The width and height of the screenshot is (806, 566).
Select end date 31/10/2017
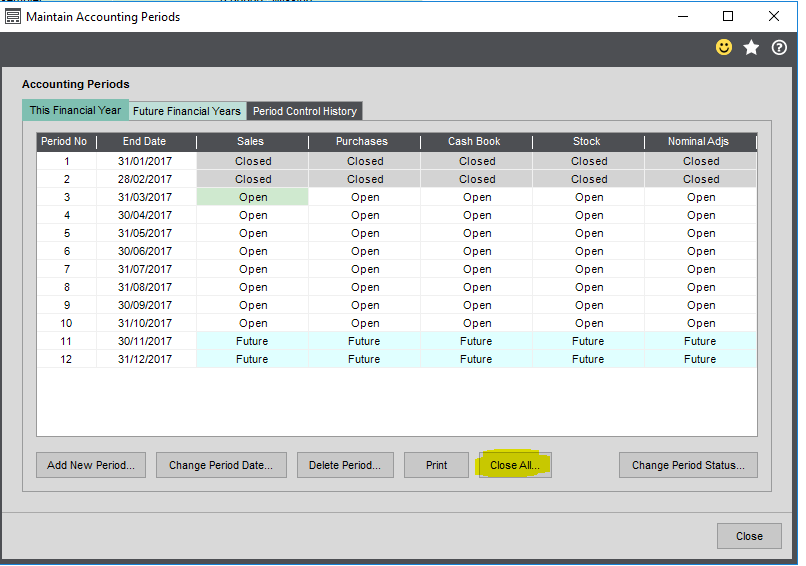pos(146,323)
